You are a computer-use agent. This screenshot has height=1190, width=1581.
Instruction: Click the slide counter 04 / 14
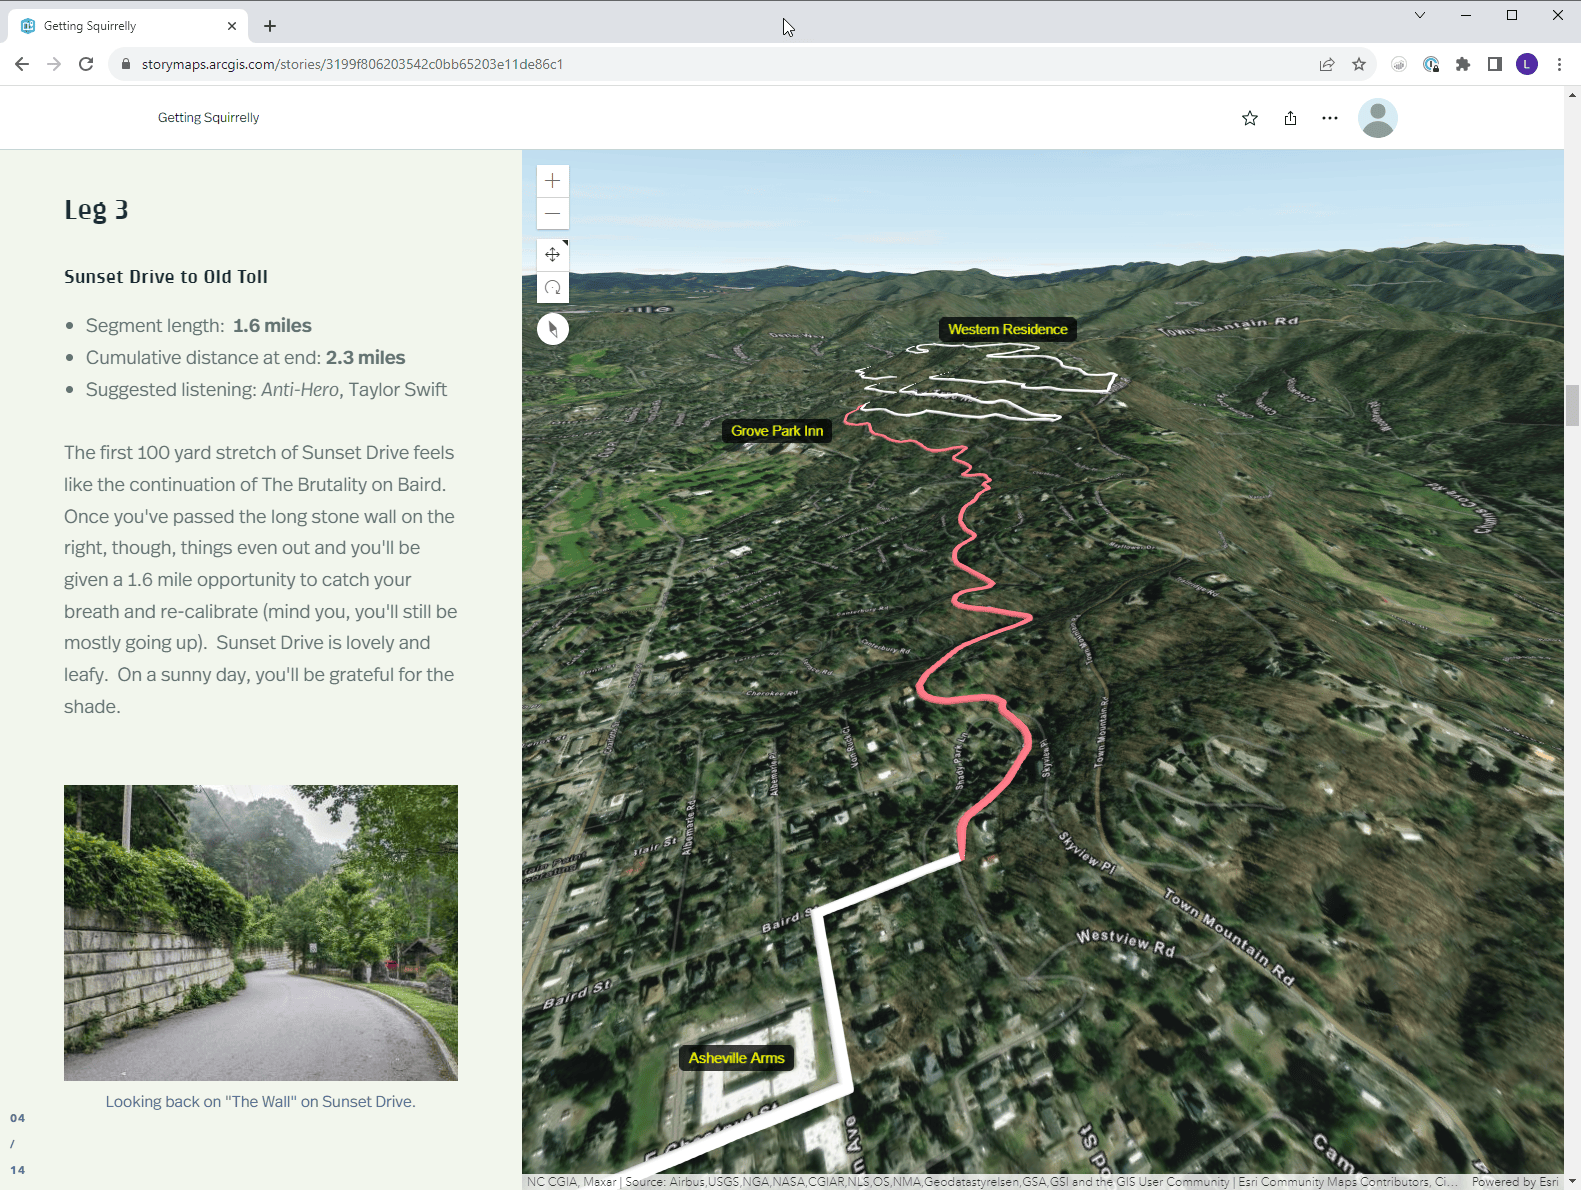click(x=17, y=1144)
